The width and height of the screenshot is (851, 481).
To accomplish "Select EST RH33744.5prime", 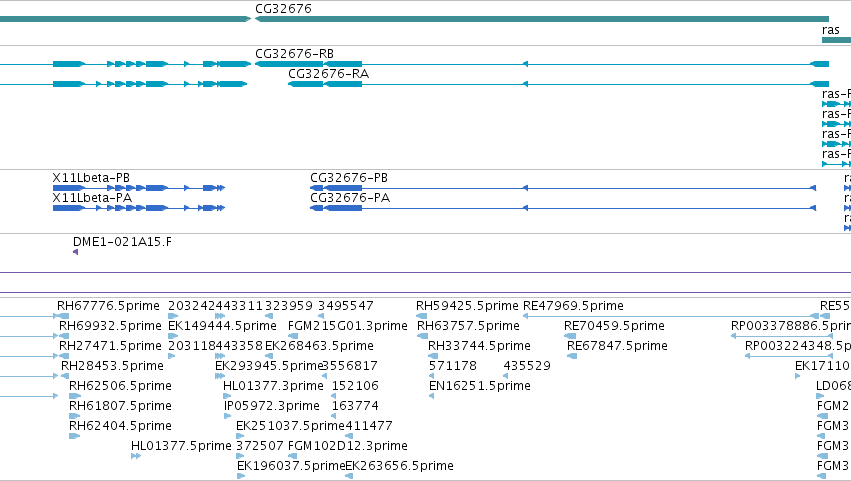I will click(479, 346).
